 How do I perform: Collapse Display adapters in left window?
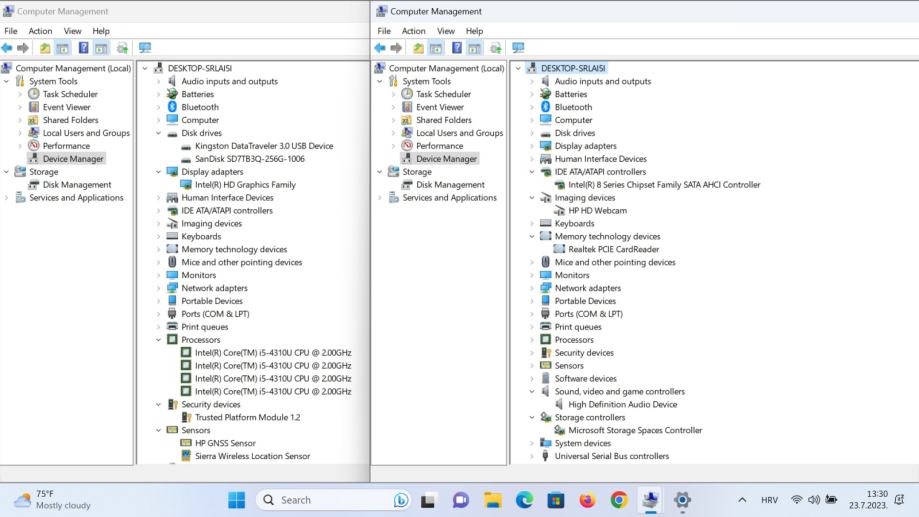click(x=158, y=172)
